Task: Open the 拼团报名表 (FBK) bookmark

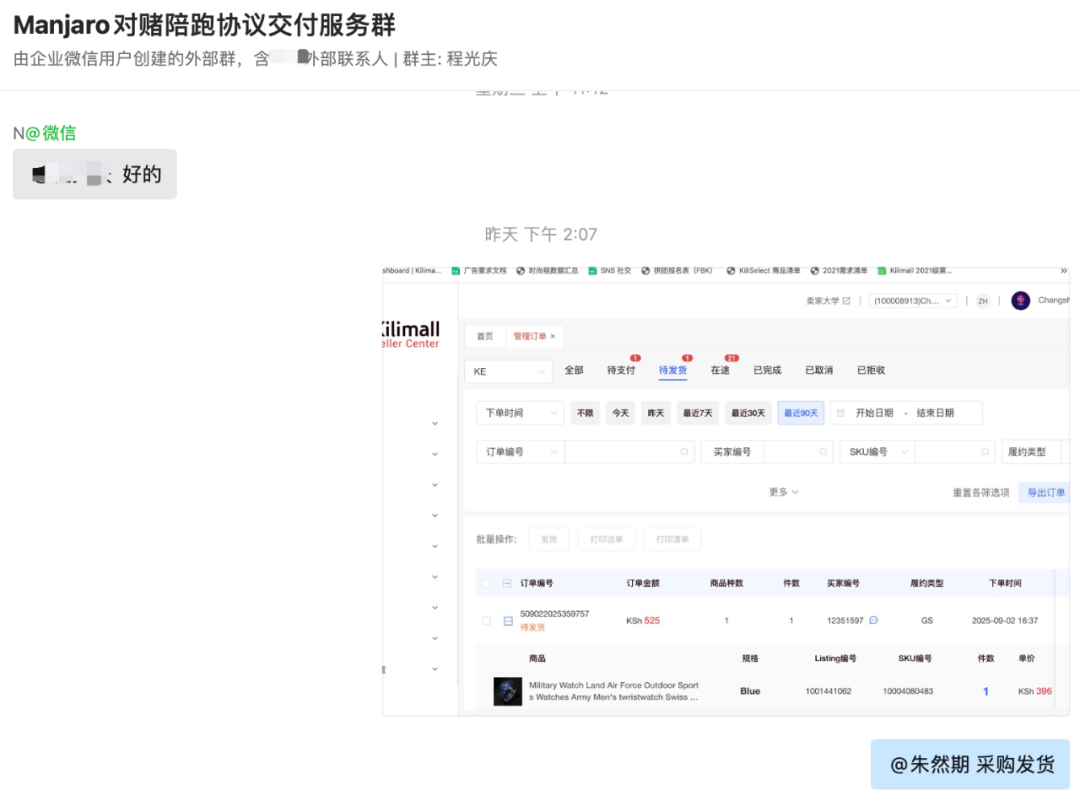Action: tap(676, 271)
